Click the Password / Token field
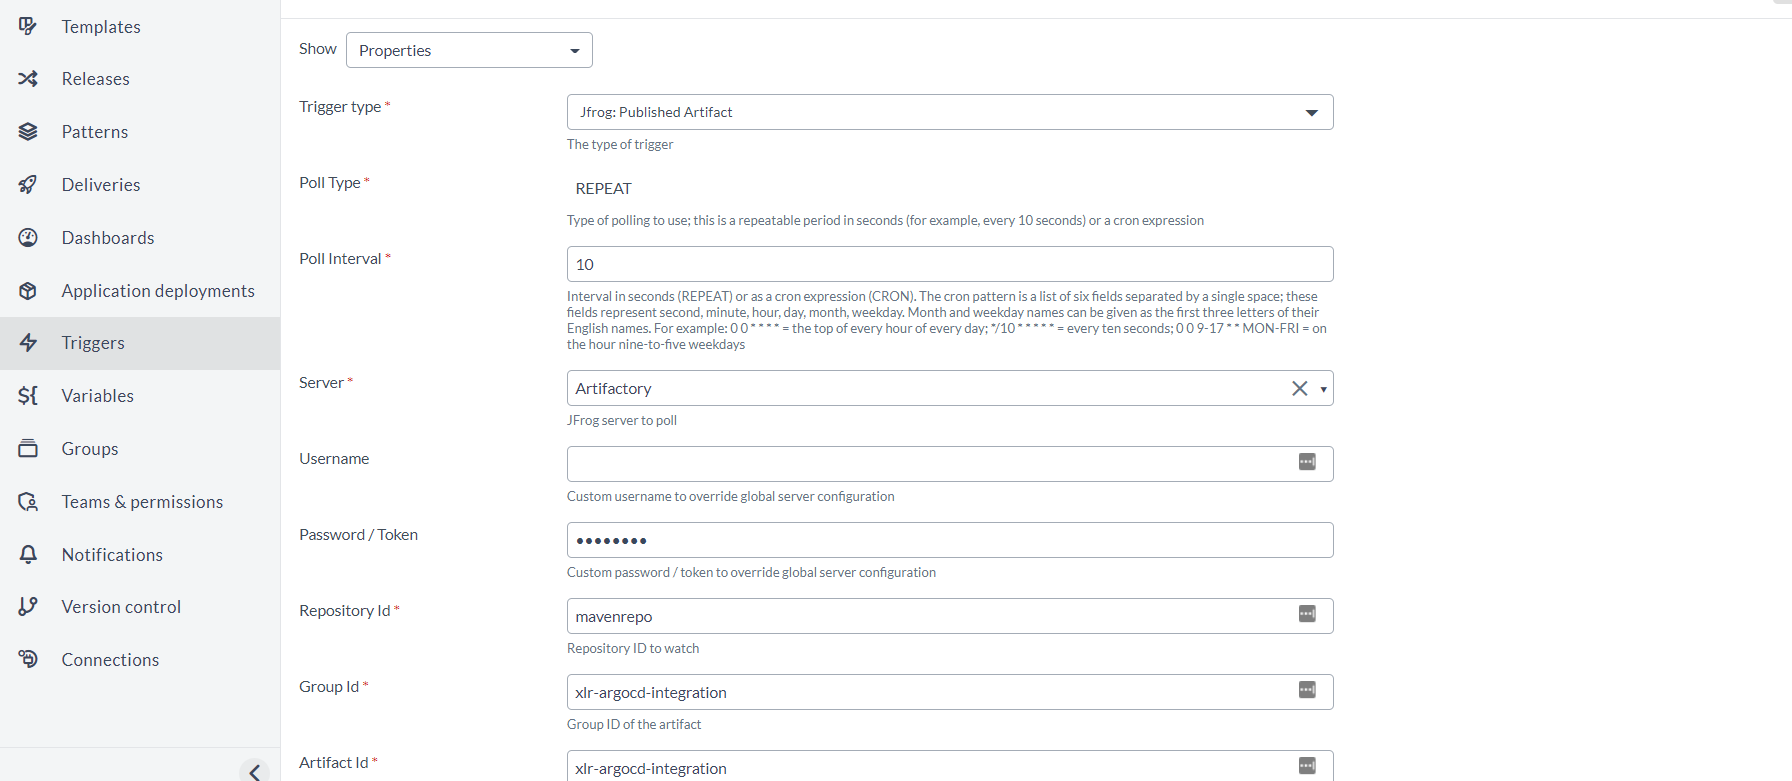The height and width of the screenshot is (781, 1792). coord(950,540)
